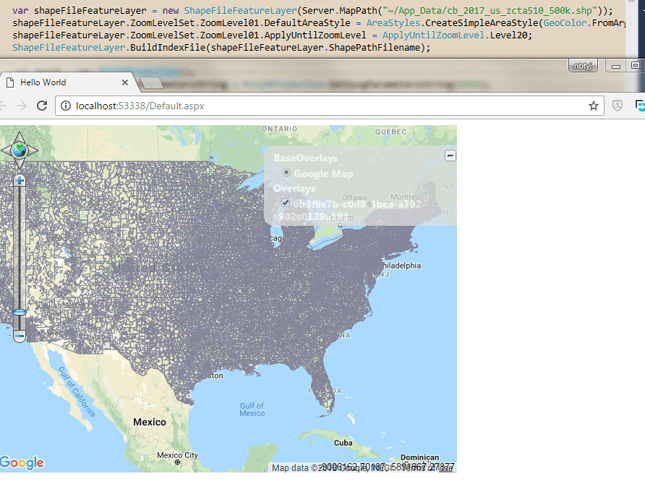
Task: Pan the map east with the right arrow
Action: 32,150
